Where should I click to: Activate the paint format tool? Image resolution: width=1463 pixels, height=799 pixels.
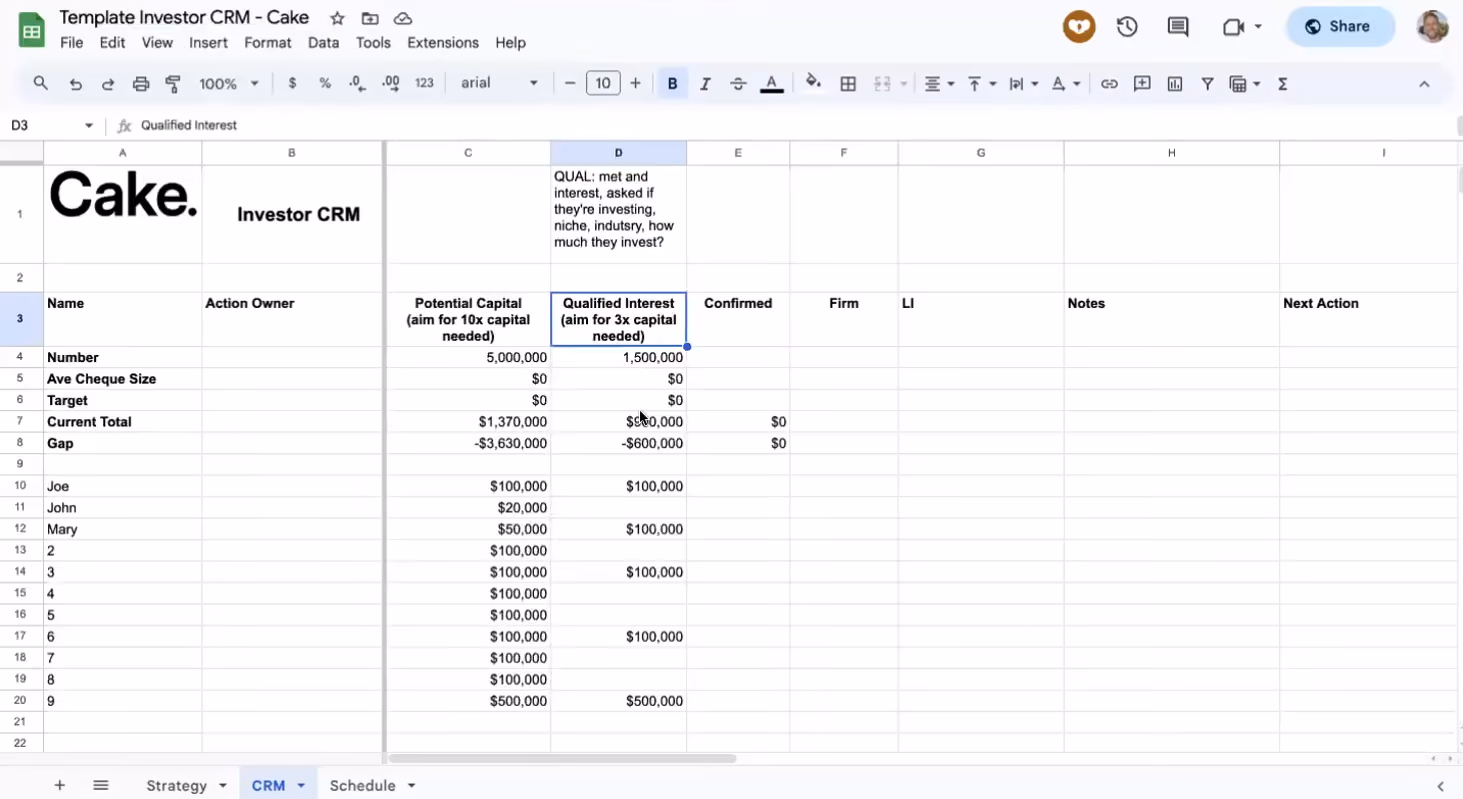click(x=173, y=84)
